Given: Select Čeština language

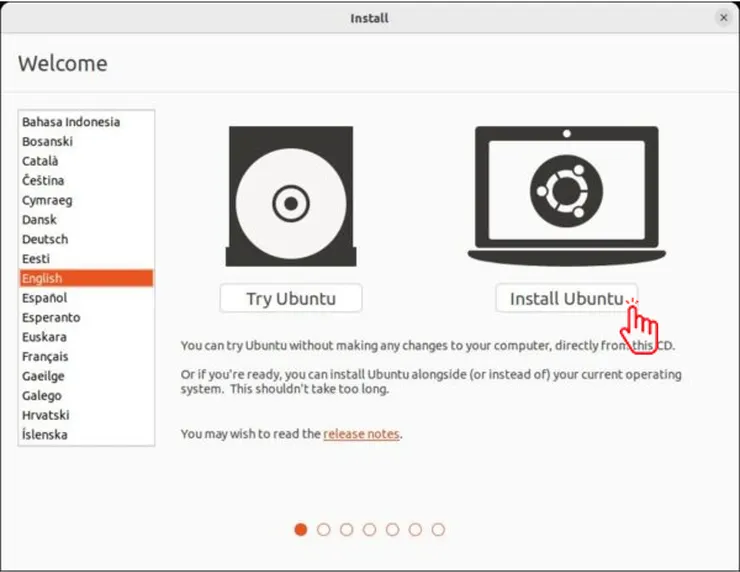Looking at the screenshot, I should click(x=86, y=180).
